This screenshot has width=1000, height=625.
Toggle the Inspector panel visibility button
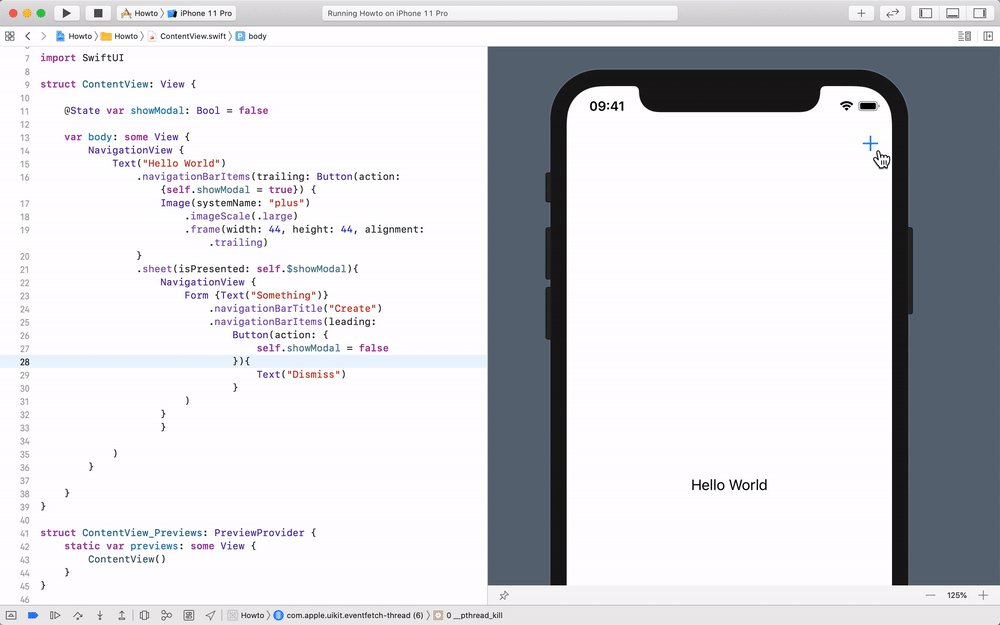click(978, 13)
